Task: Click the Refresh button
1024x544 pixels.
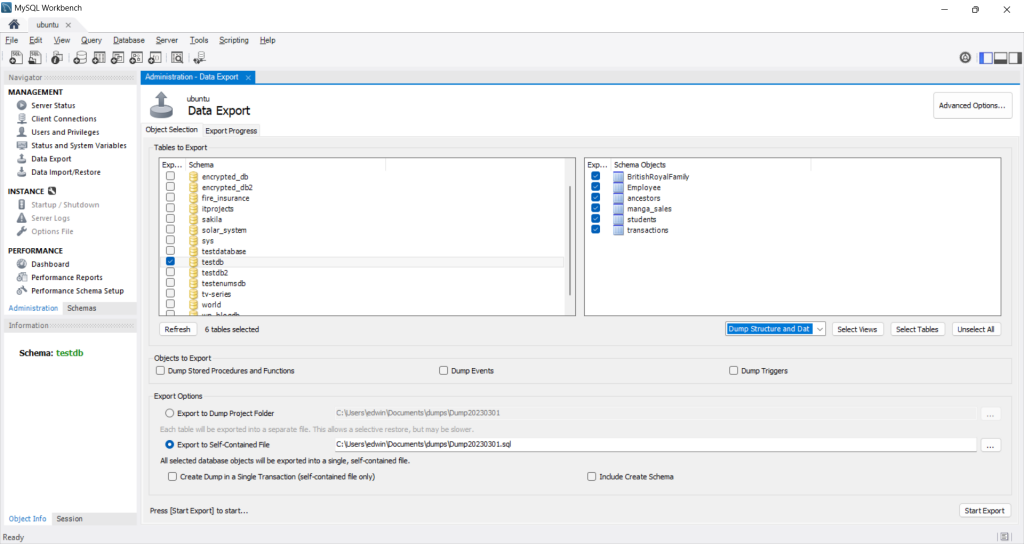Action: (177, 329)
